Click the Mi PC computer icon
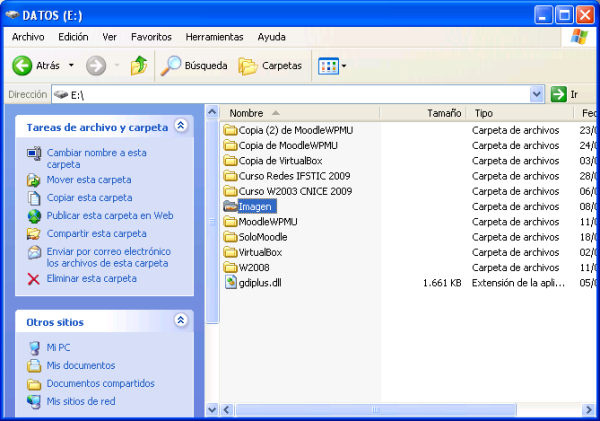This screenshot has width=600, height=421. coord(34,347)
